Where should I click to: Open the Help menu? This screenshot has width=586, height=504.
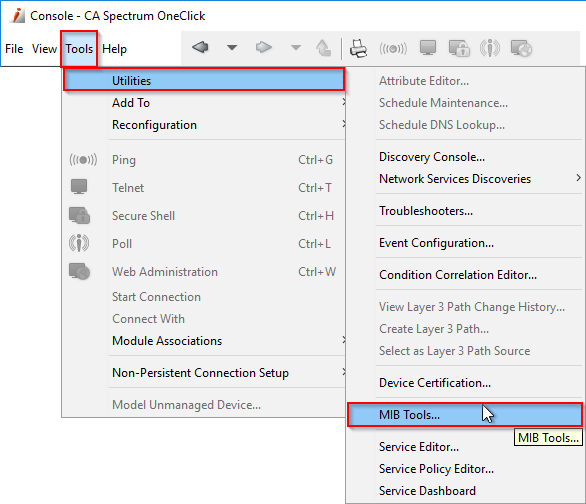[114, 49]
